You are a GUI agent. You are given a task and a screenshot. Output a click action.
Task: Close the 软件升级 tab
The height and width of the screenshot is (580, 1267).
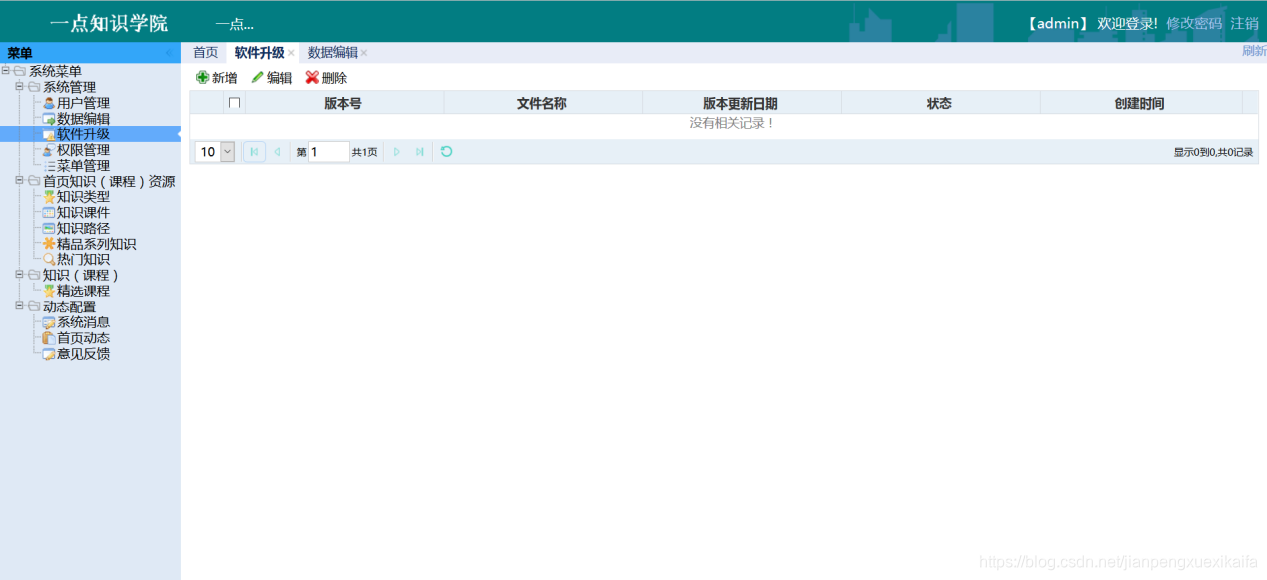click(x=291, y=53)
